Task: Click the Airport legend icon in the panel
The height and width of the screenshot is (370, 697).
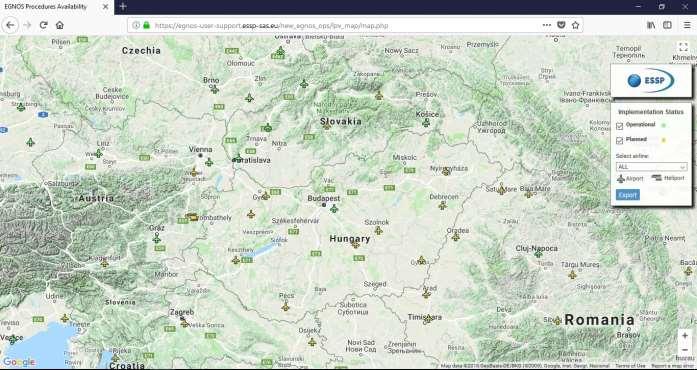Action: pos(621,179)
